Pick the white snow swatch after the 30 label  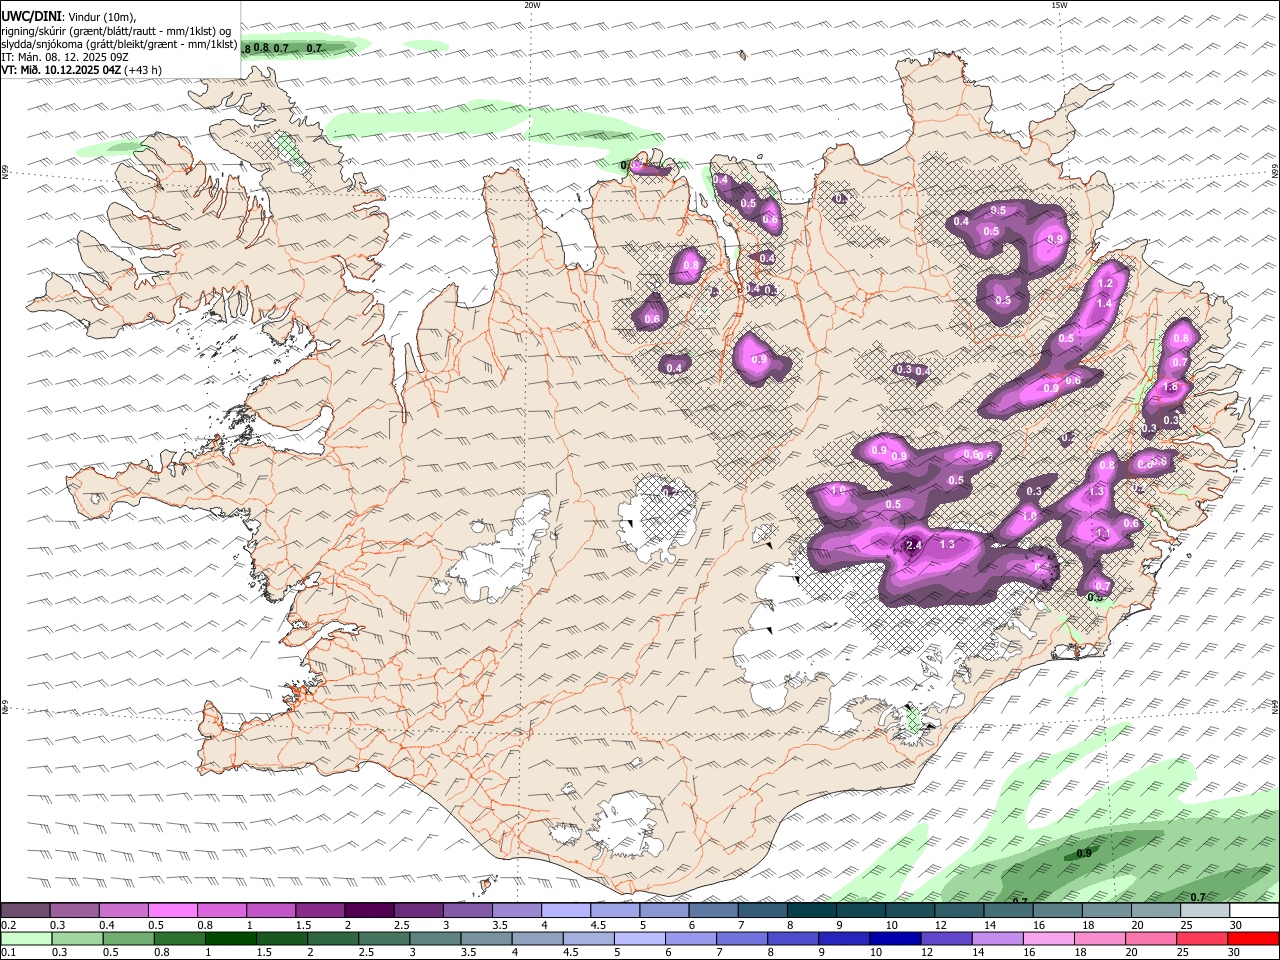pyautogui.click(x=1253, y=910)
